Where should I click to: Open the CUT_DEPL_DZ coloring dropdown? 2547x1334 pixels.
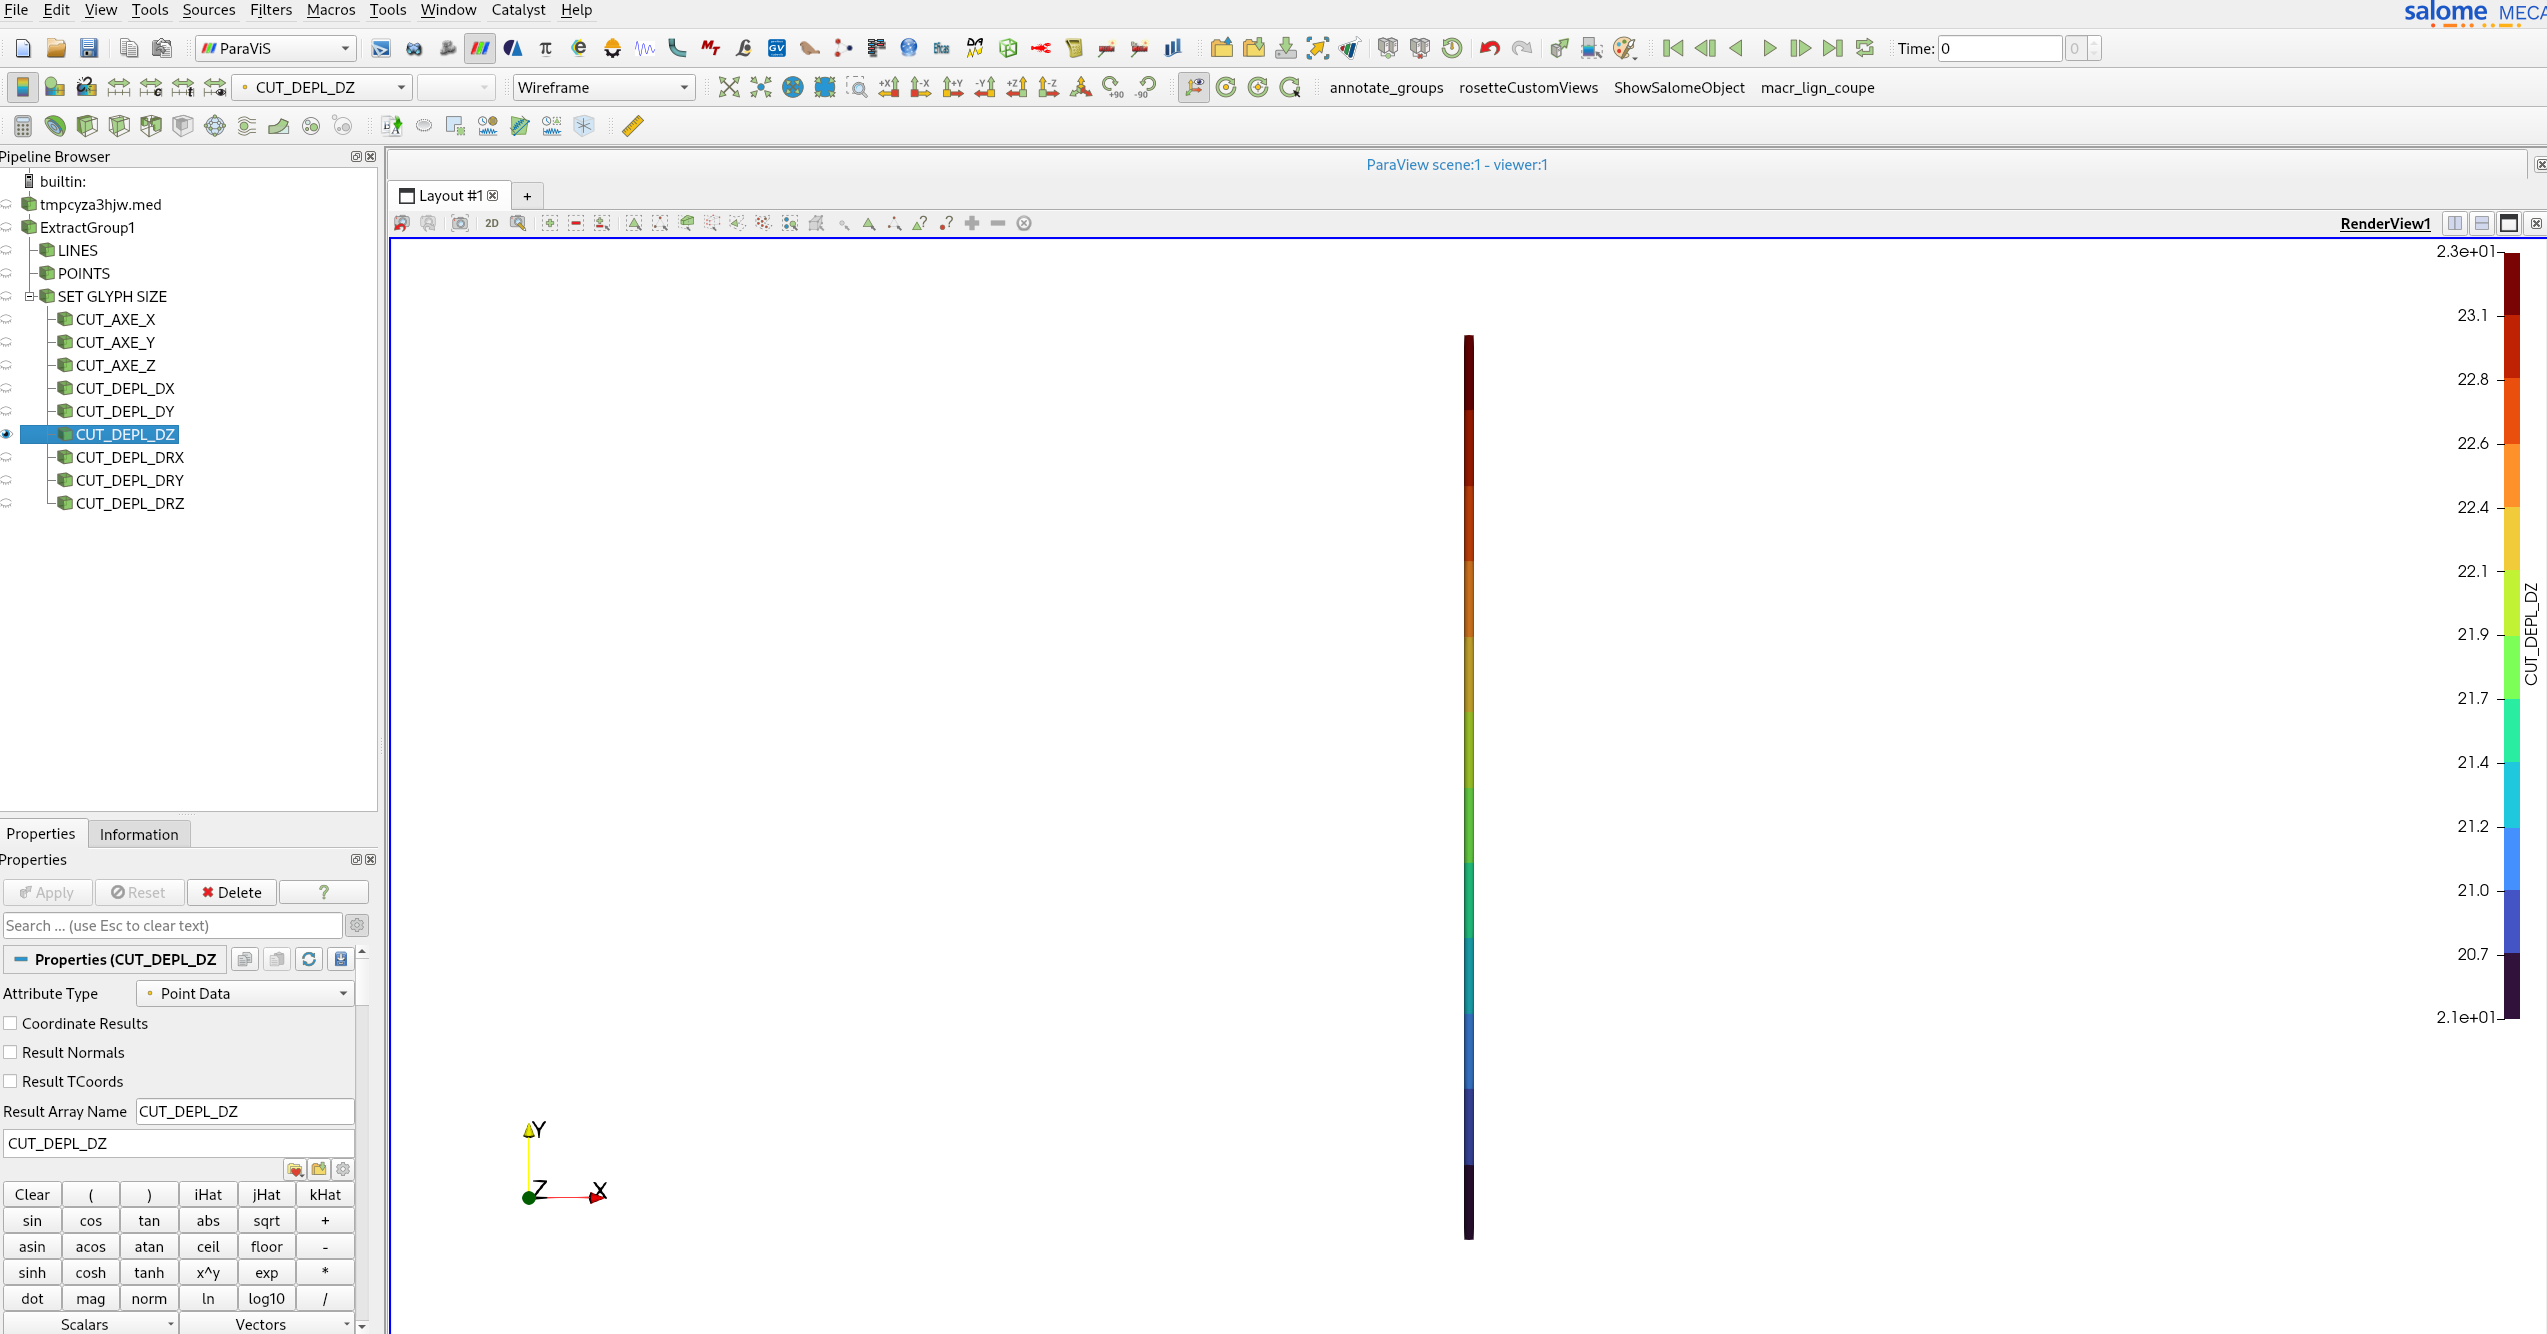[322, 87]
